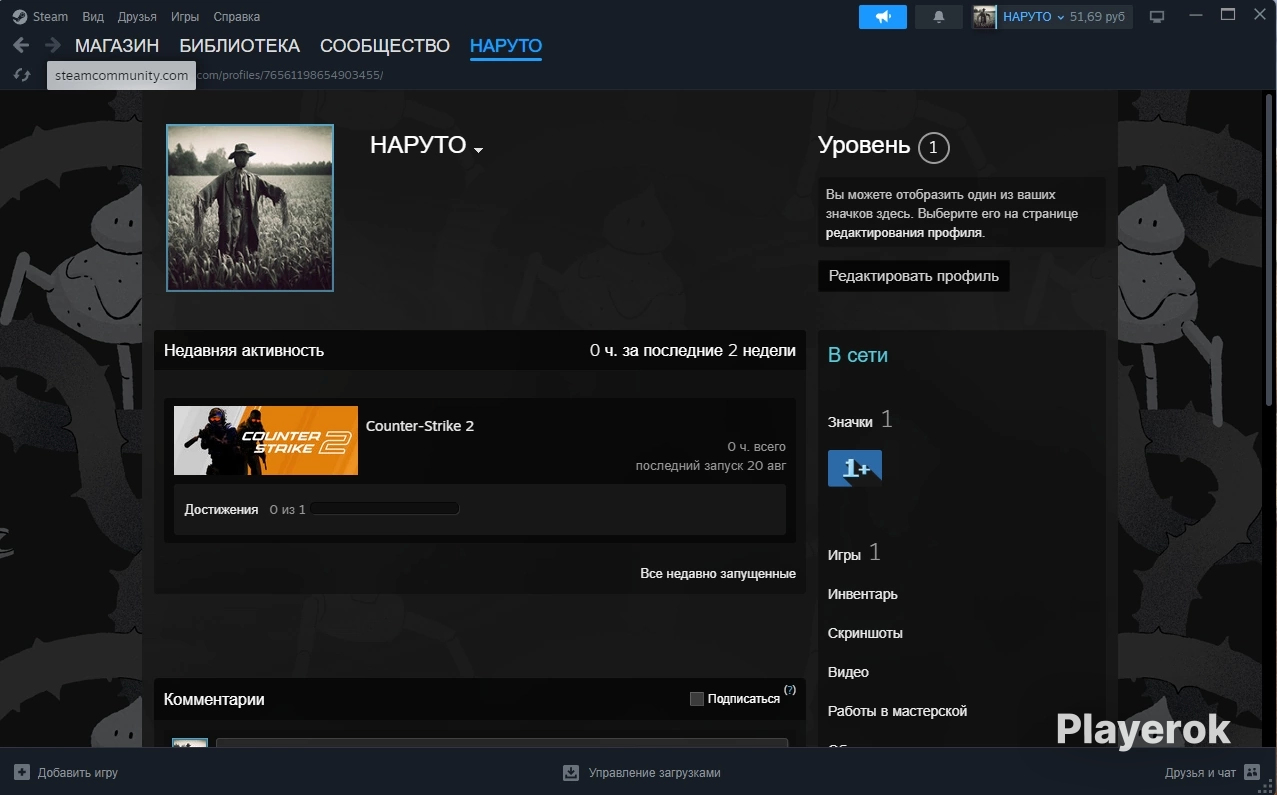Open the scarecrow profile avatar
This screenshot has height=795, width=1277.
250,208
